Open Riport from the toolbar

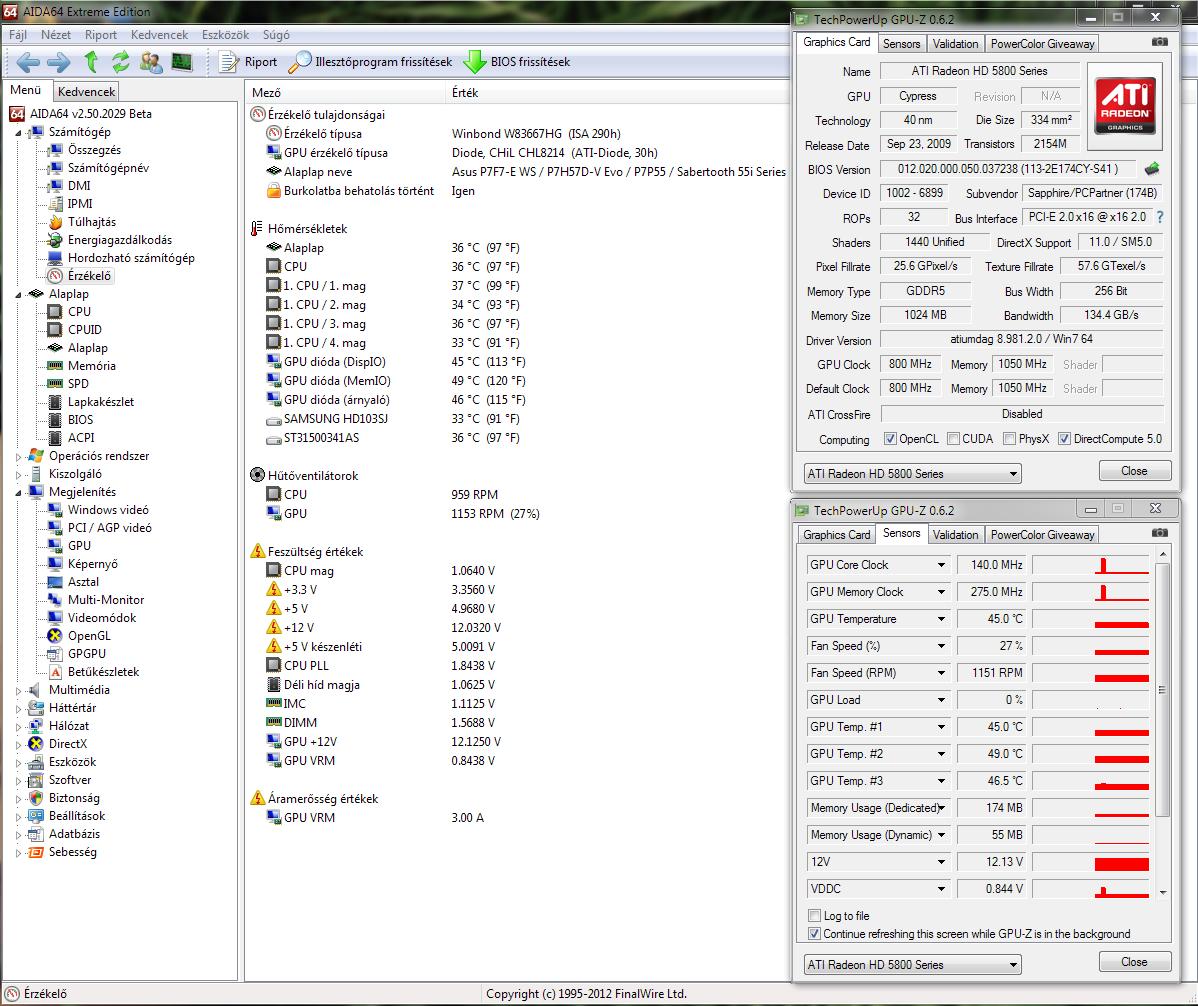pyautogui.click(x=248, y=62)
